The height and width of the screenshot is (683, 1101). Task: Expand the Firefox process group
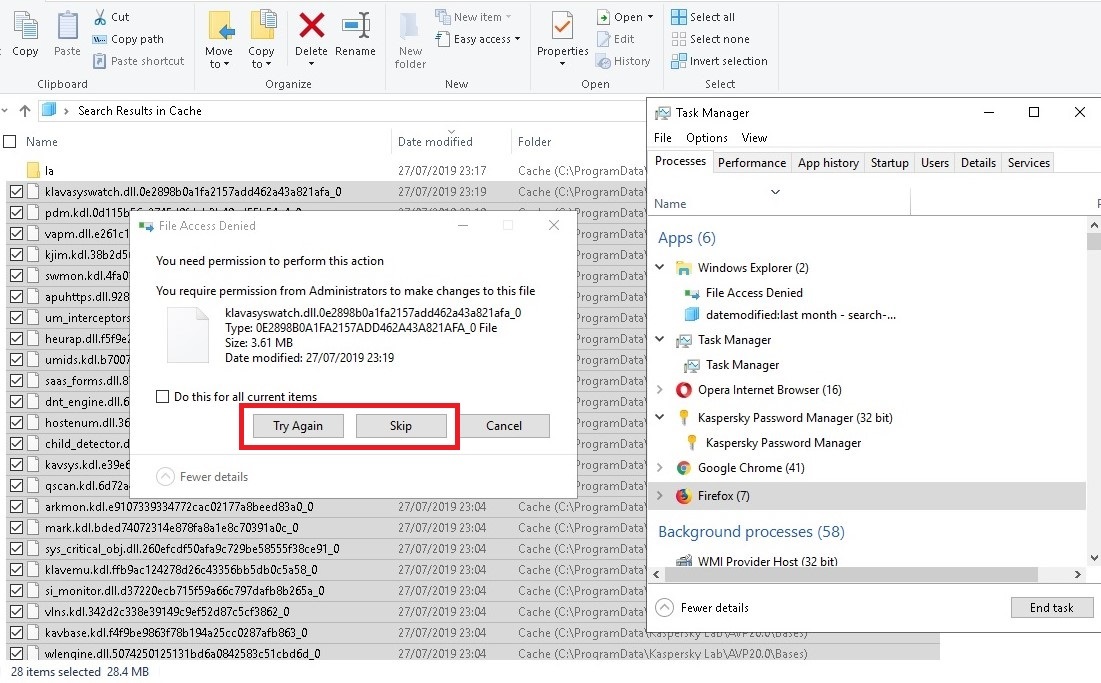(660, 496)
